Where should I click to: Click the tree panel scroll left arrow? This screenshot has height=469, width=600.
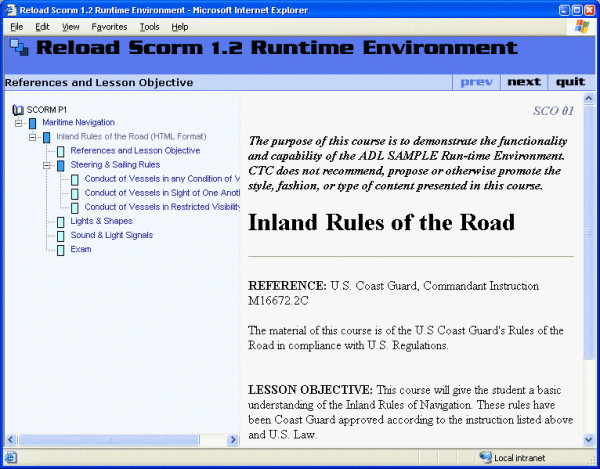pyautogui.click(x=11, y=440)
